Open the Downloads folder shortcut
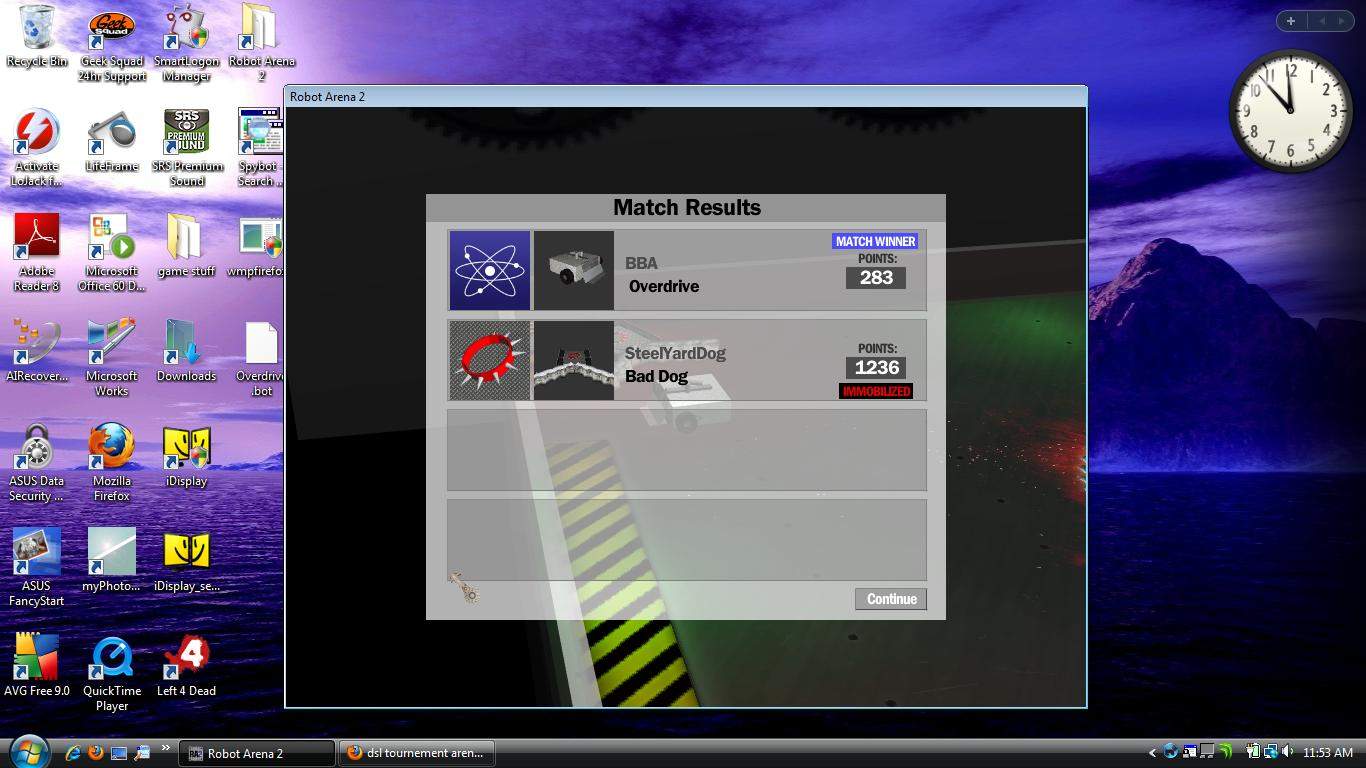The height and width of the screenshot is (768, 1366). (186, 343)
